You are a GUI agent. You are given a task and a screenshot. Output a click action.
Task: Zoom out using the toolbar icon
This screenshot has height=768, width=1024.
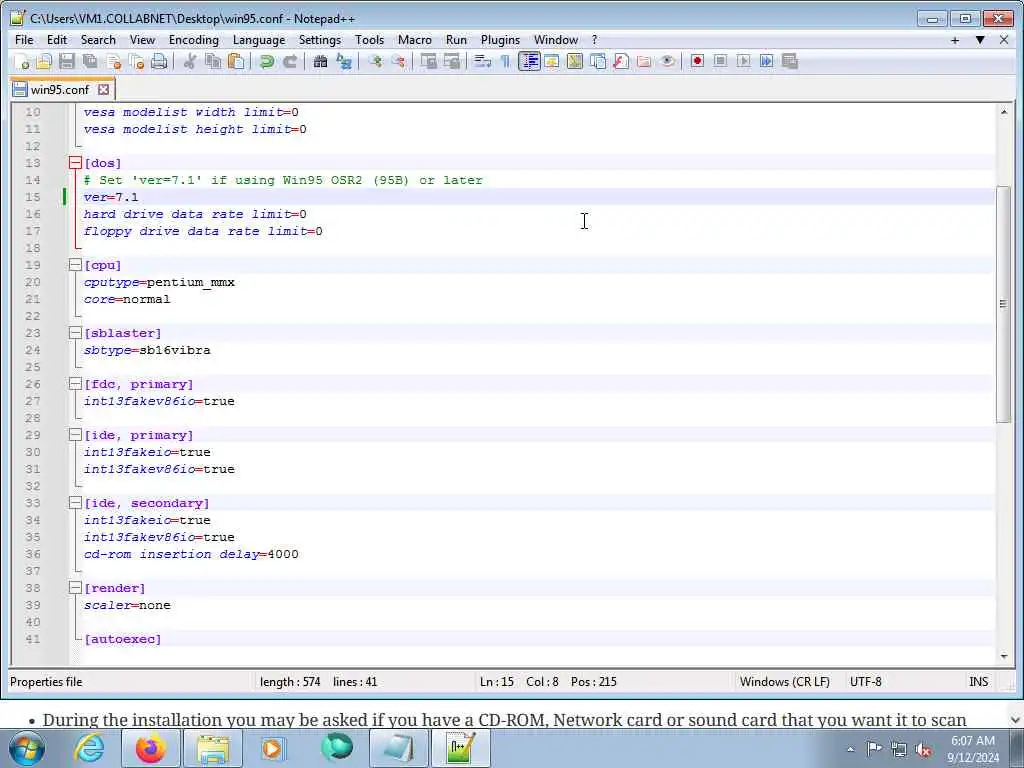pyautogui.click(x=398, y=61)
